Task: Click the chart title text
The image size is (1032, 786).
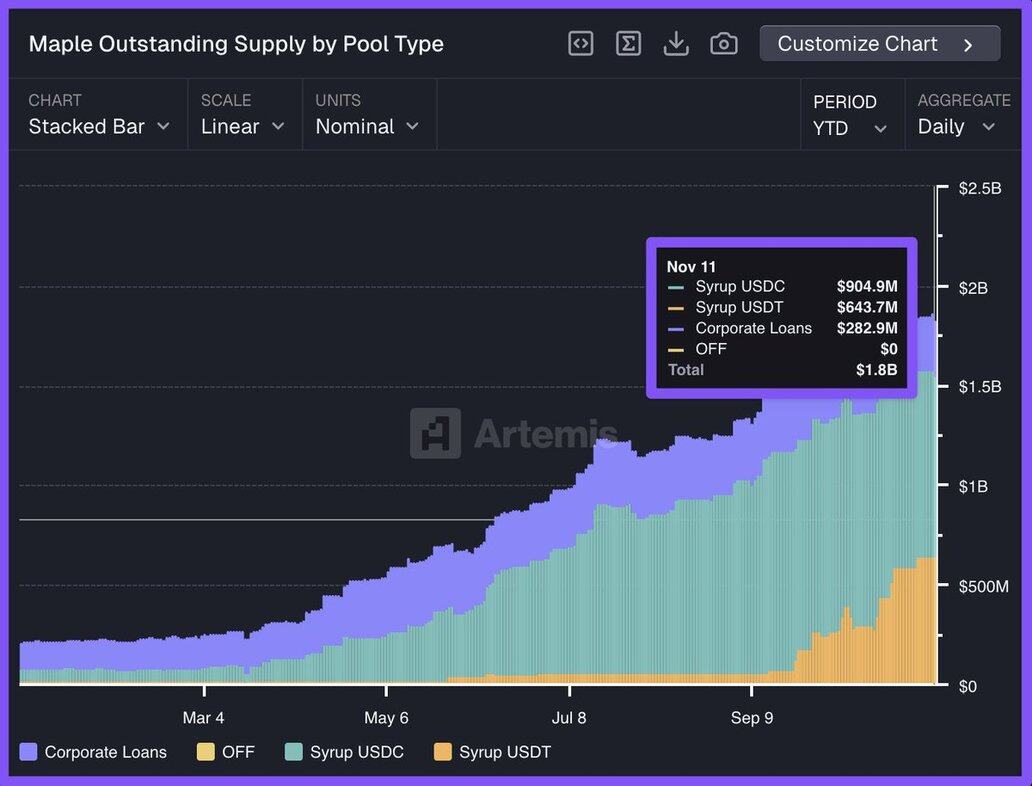Action: [236, 44]
